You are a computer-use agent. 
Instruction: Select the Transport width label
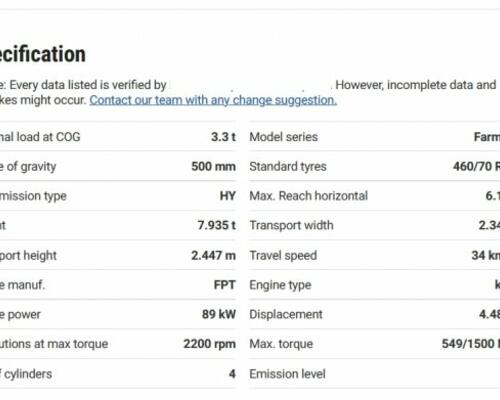[x=291, y=225]
